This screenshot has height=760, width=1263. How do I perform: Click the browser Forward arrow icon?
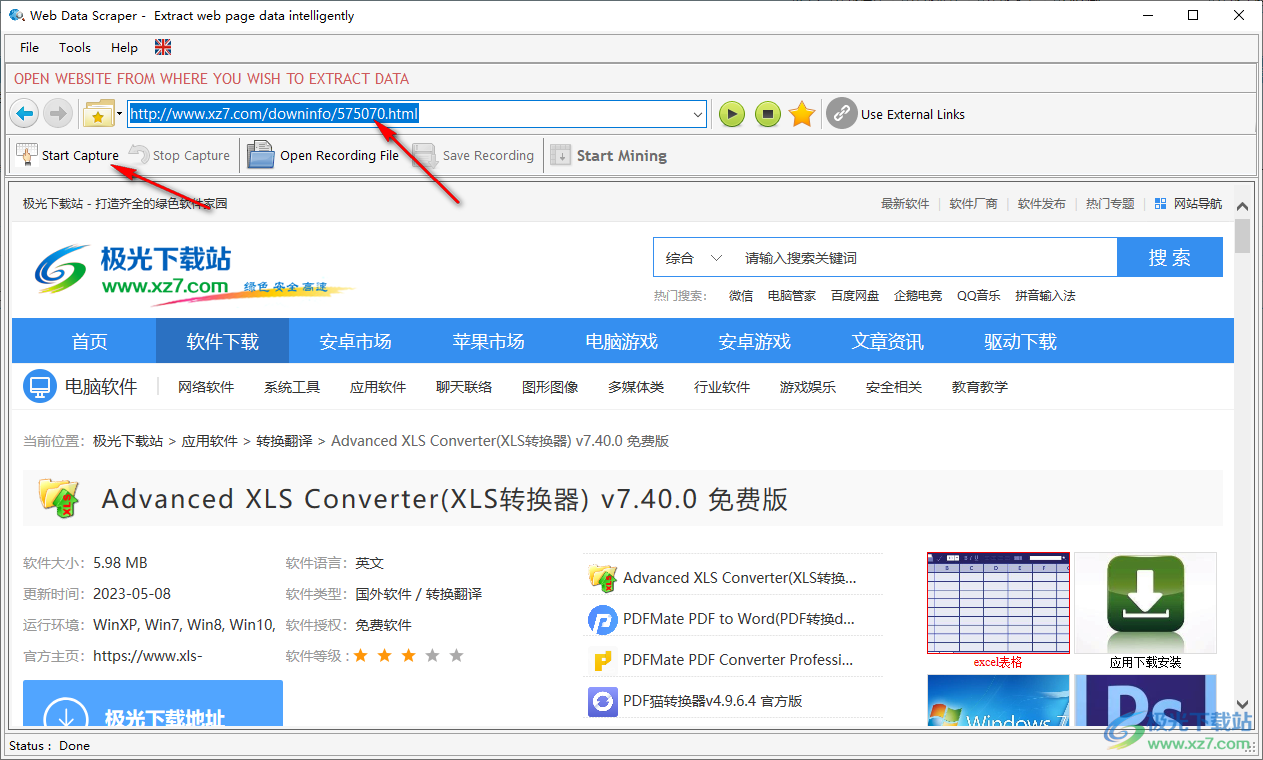point(57,114)
